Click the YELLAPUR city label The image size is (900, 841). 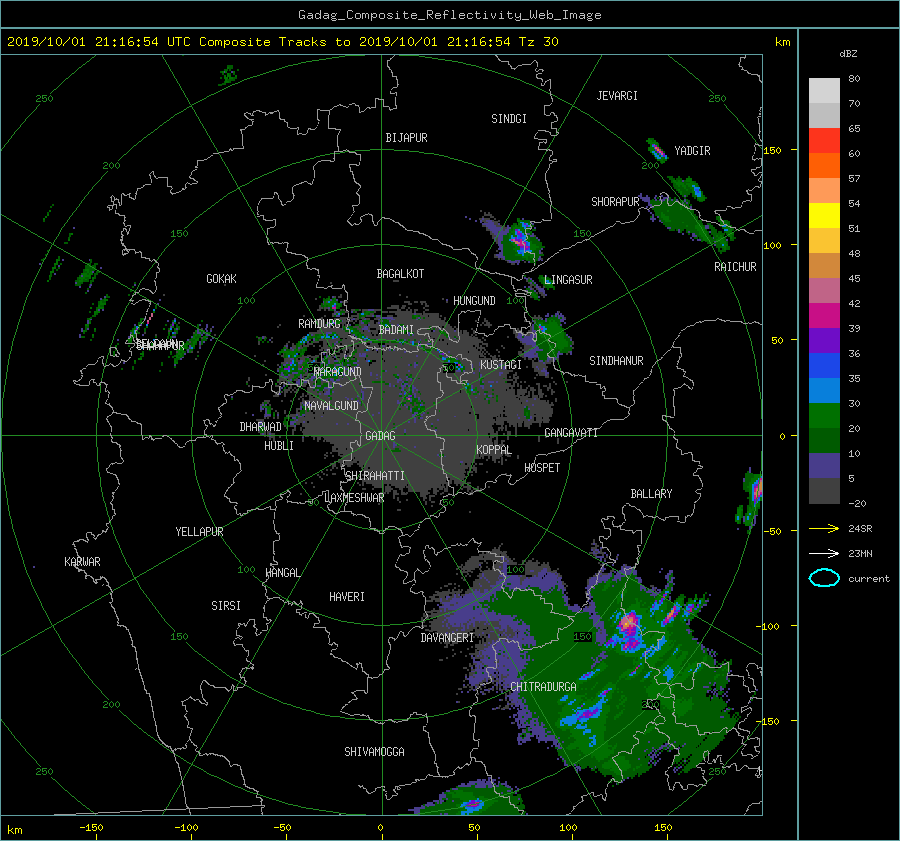[199, 532]
